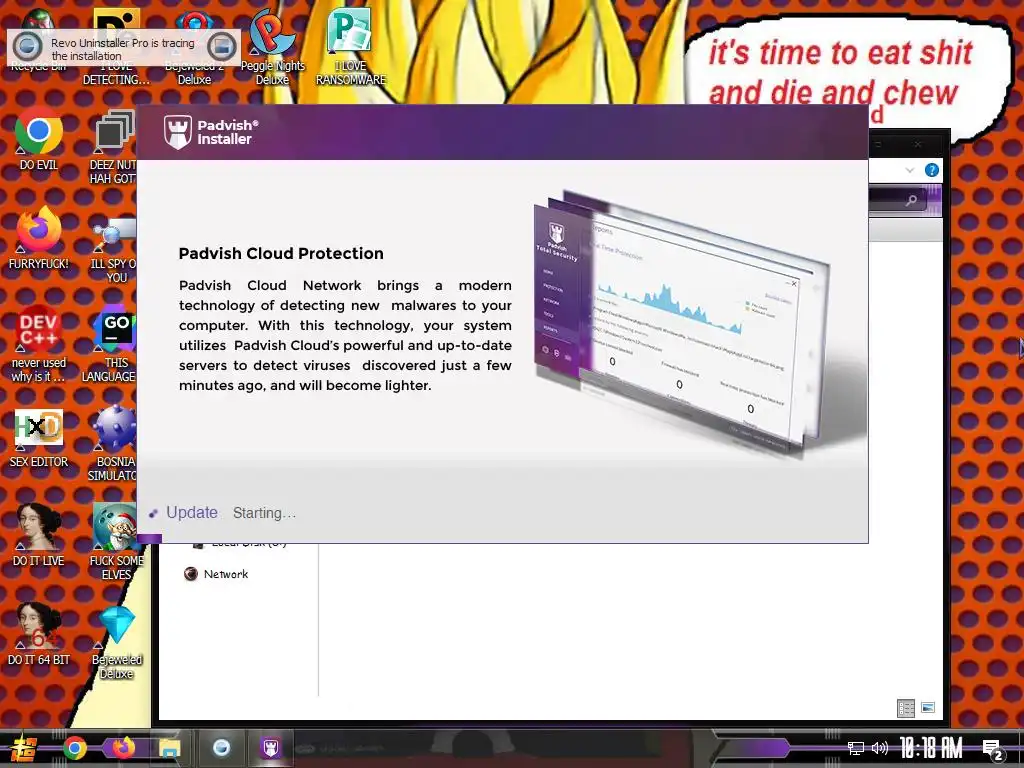Click the Explorer search magnifier icon
The width and height of the screenshot is (1024, 768).
pos(911,200)
